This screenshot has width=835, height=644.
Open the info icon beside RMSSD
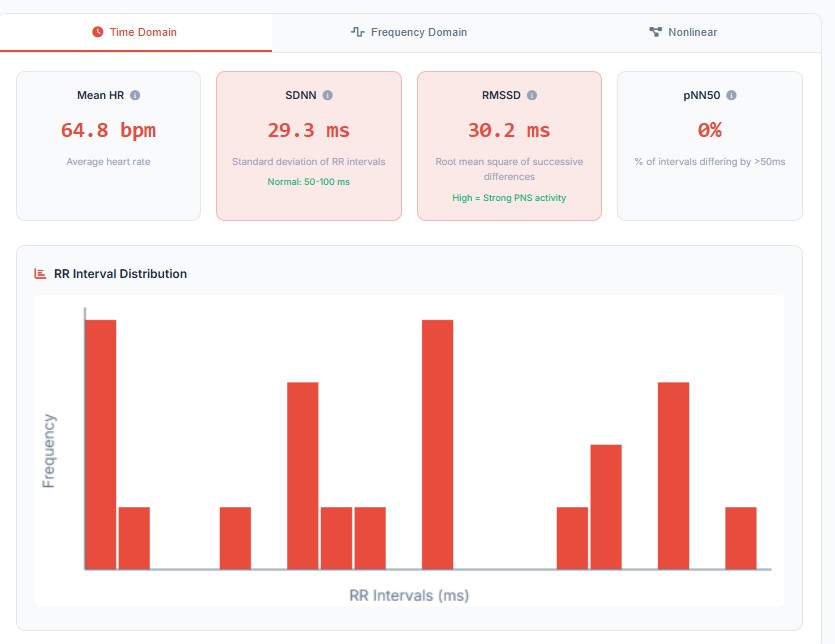[532, 95]
